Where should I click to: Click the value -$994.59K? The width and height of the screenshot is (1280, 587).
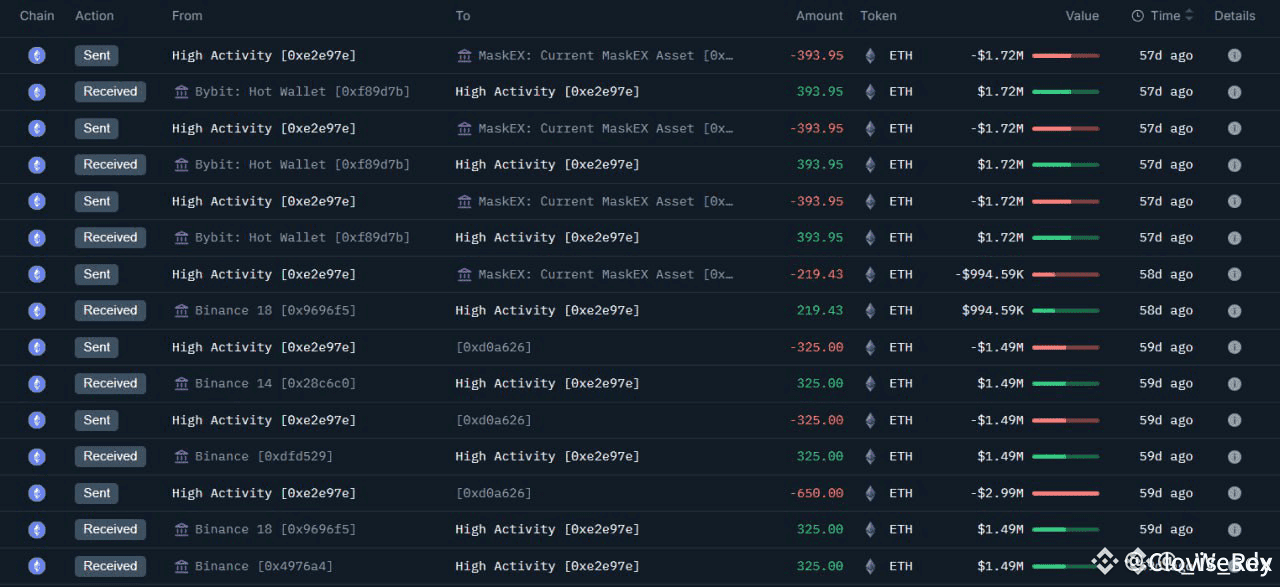click(989, 274)
